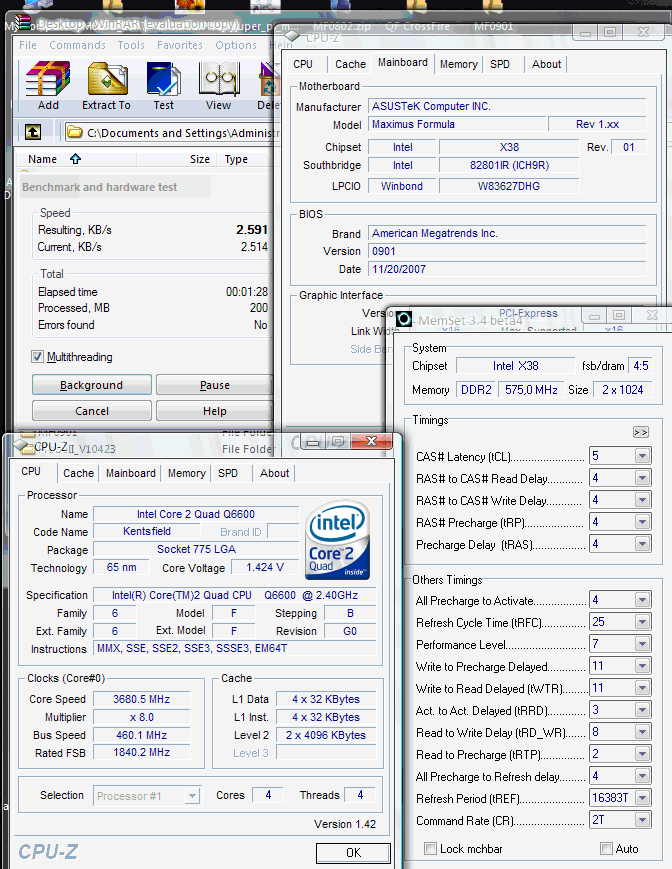Screen dimensions: 672x869
Task: Switch to SPD tab in upper CPU-Z window
Action: (x=500, y=64)
